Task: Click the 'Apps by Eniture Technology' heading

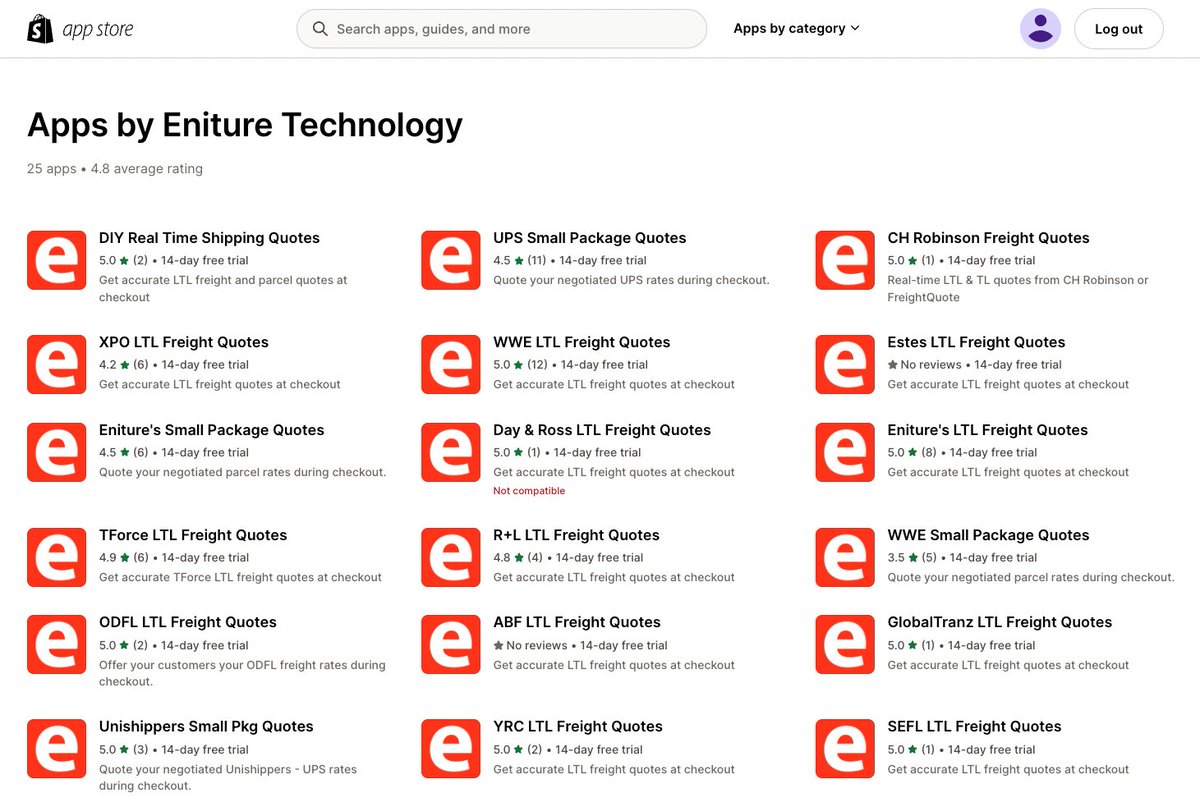Action: click(245, 125)
